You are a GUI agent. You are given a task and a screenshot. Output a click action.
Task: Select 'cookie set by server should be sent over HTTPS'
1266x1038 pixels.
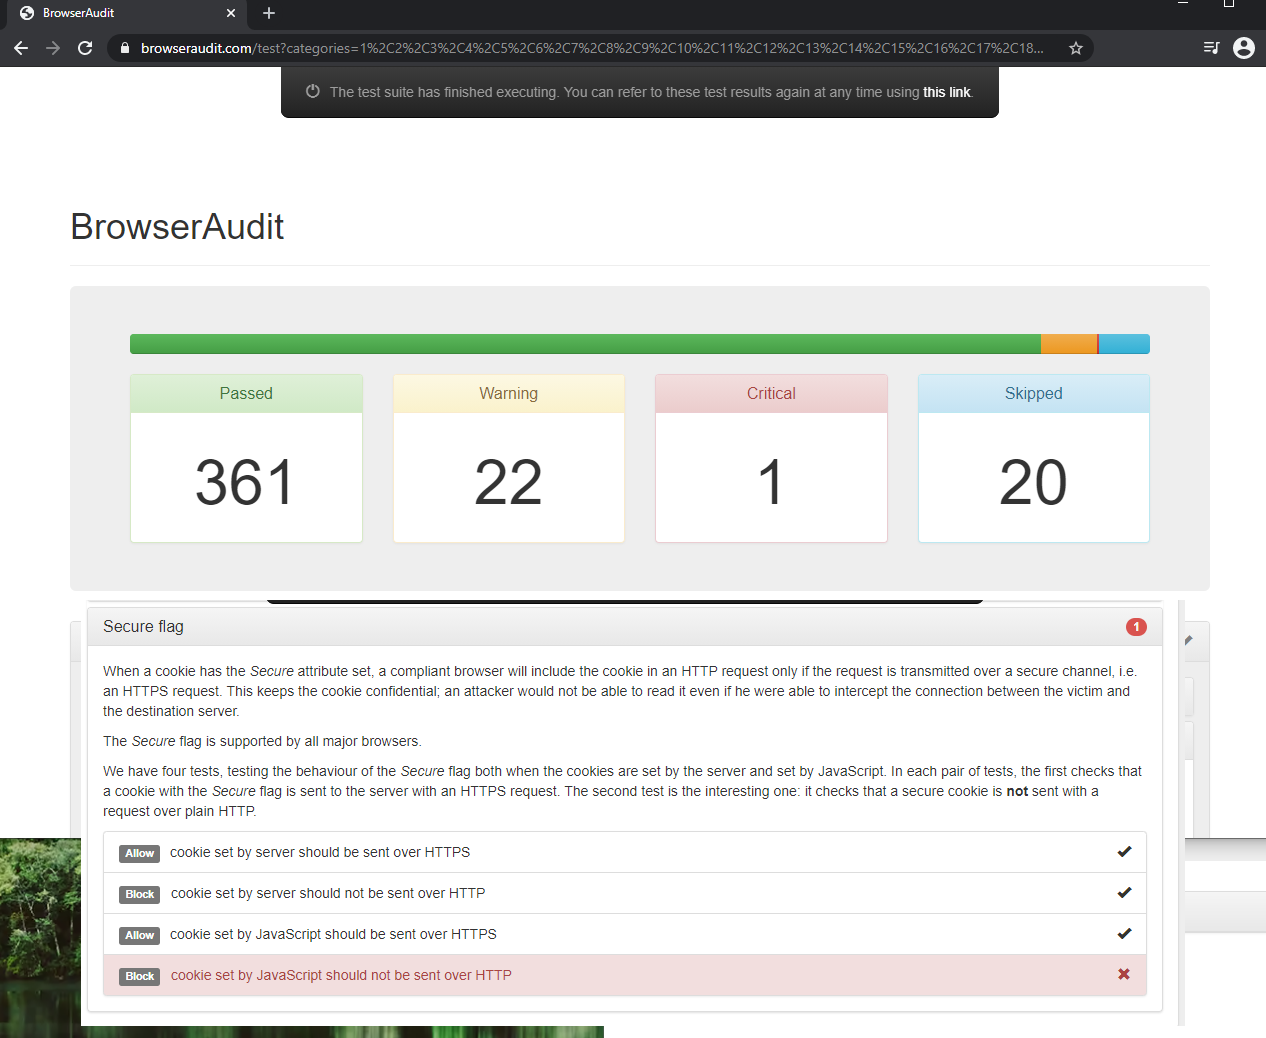pos(625,853)
